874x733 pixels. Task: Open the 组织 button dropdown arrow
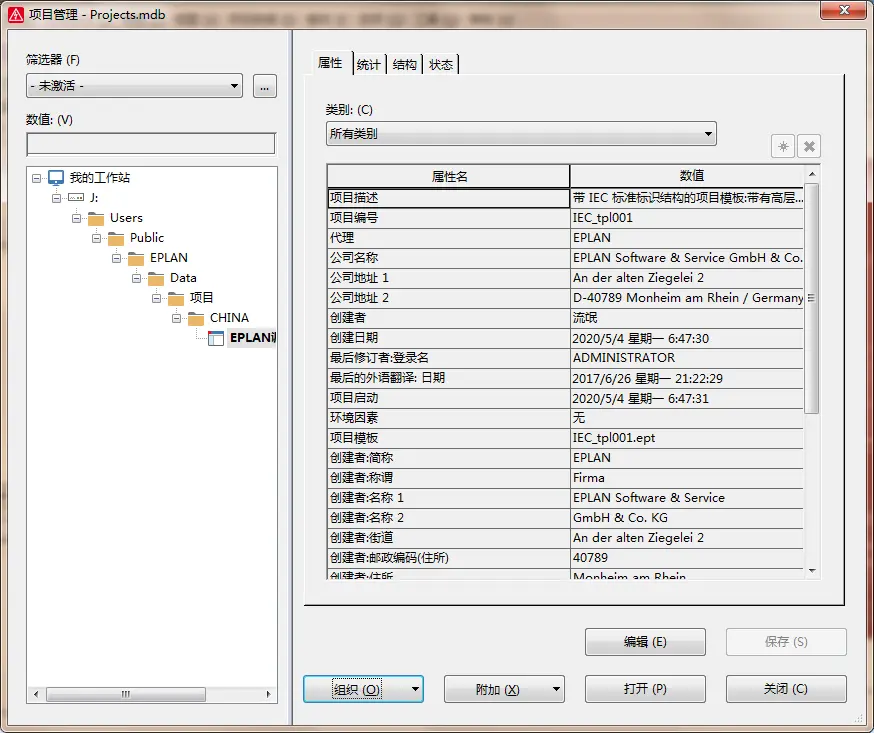(415, 689)
